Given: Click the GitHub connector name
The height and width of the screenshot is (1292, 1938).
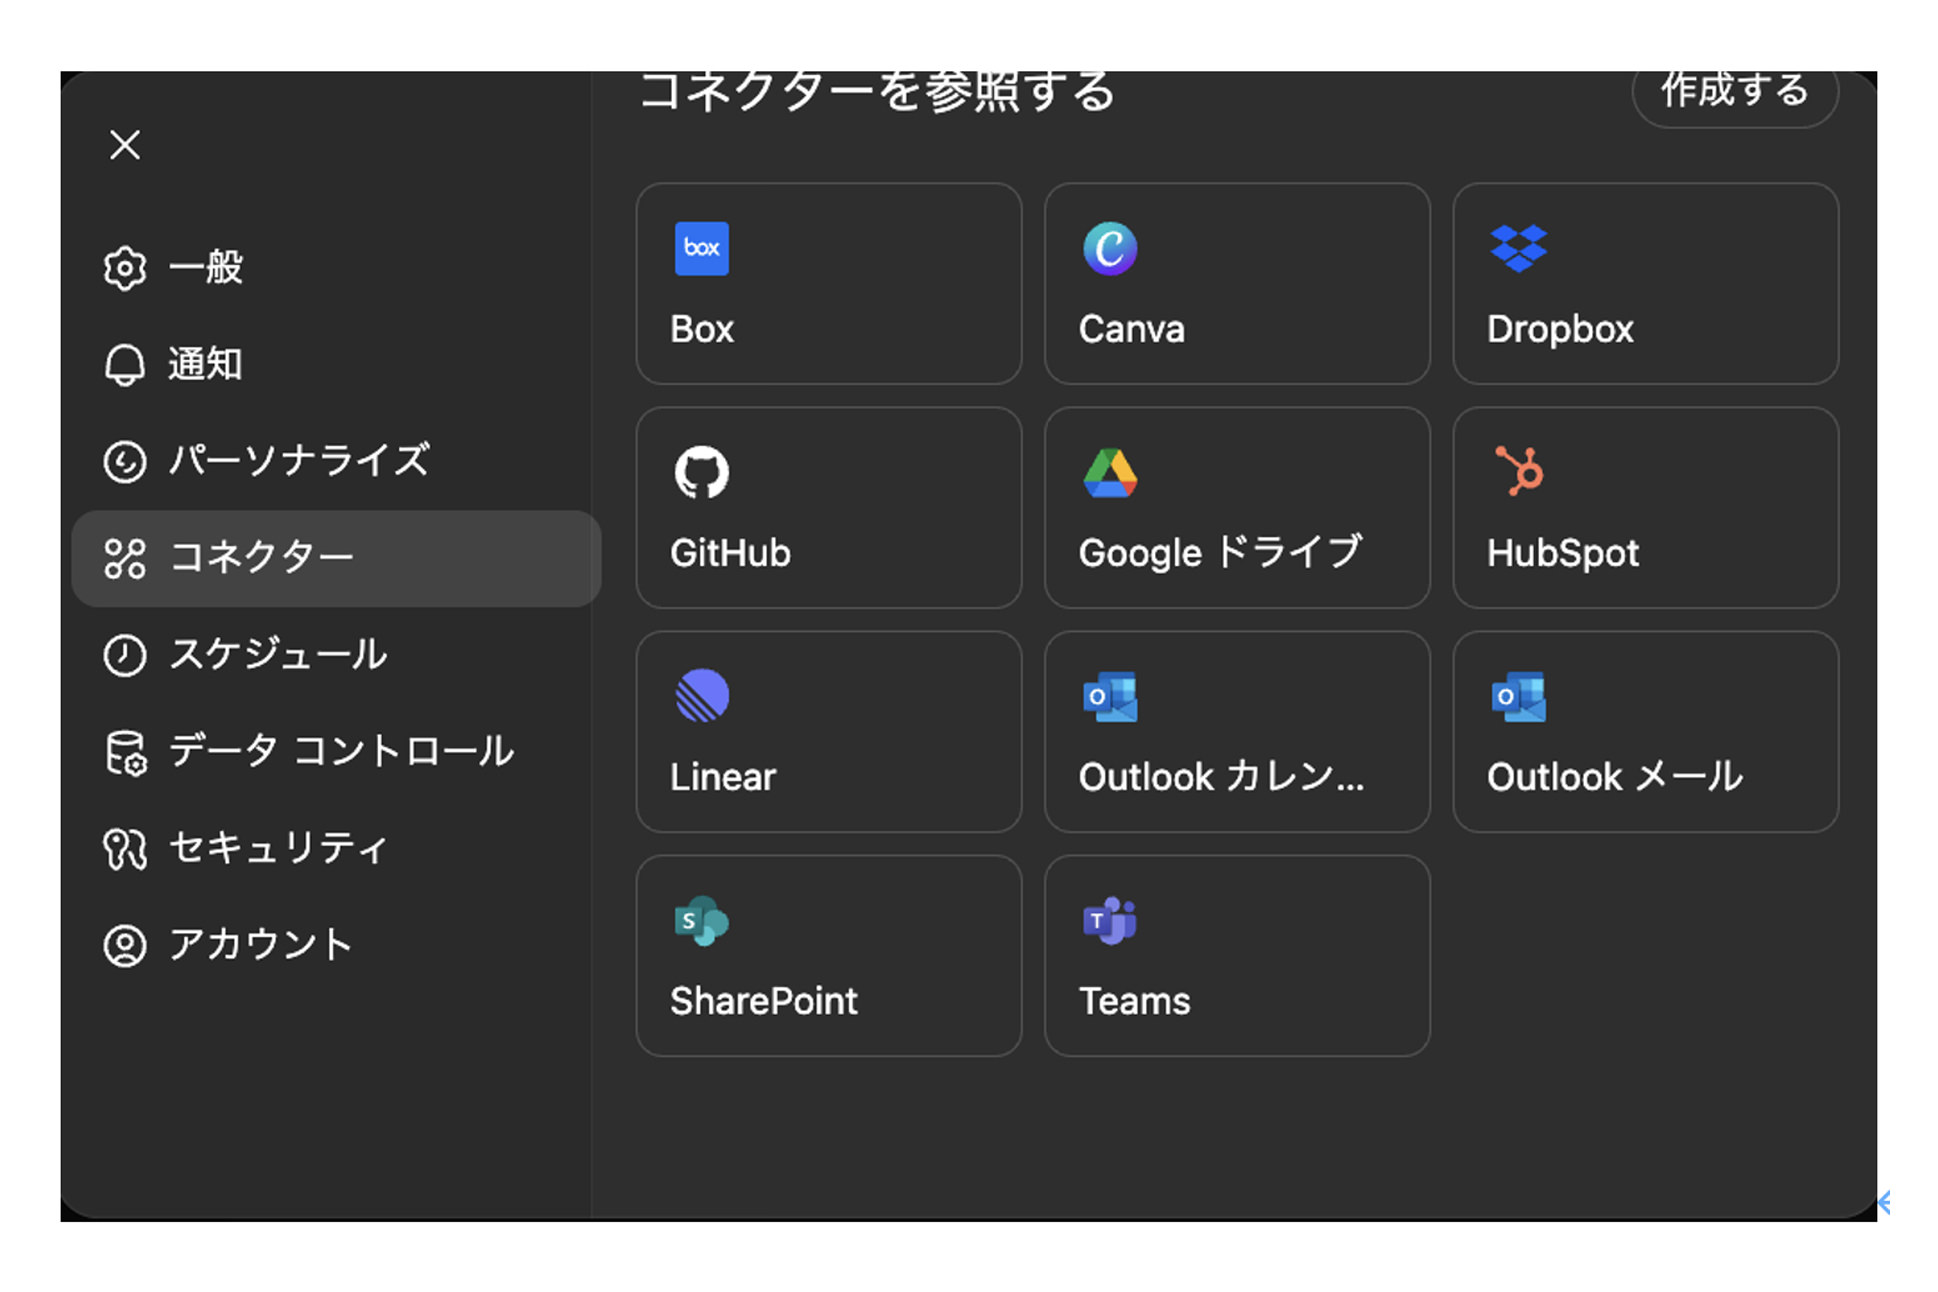Looking at the screenshot, I should click(x=730, y=553).
